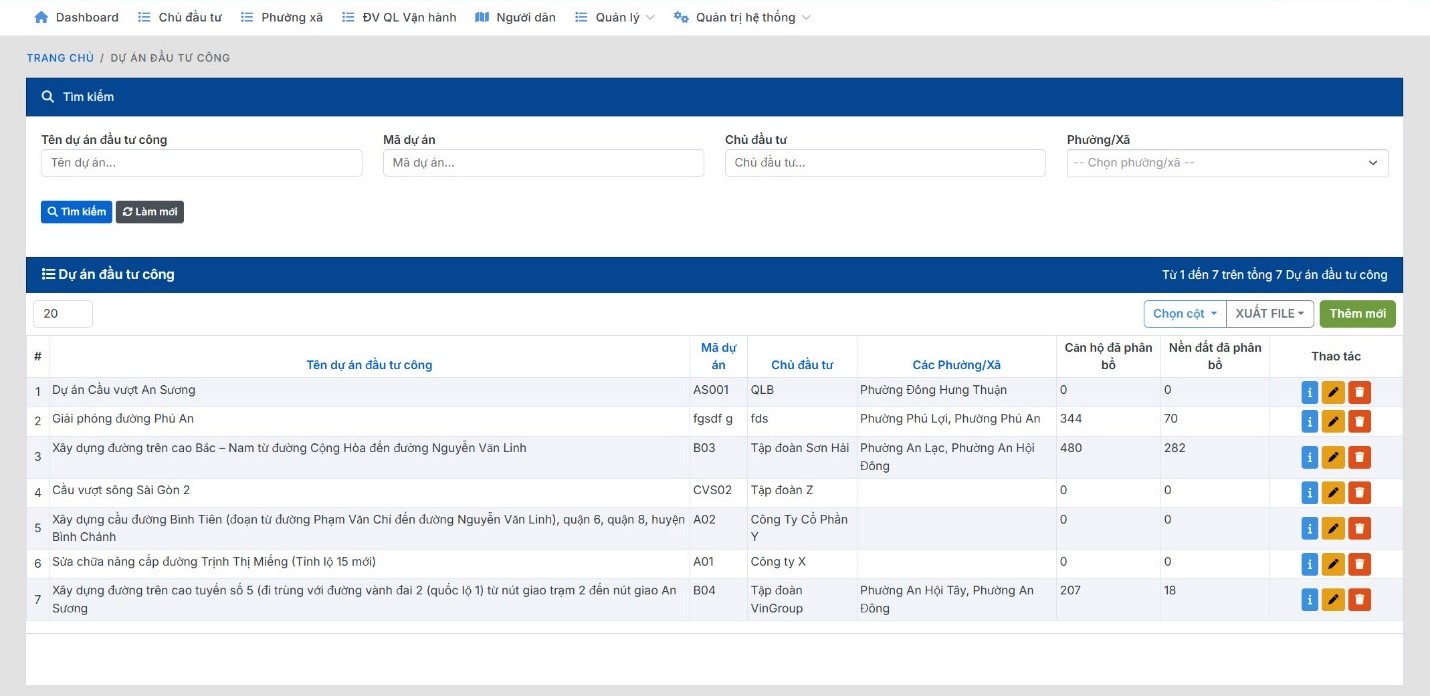
Task: Edit Cầu vượt sông Sài Gòn 2
Action: tap(1333, 492)
